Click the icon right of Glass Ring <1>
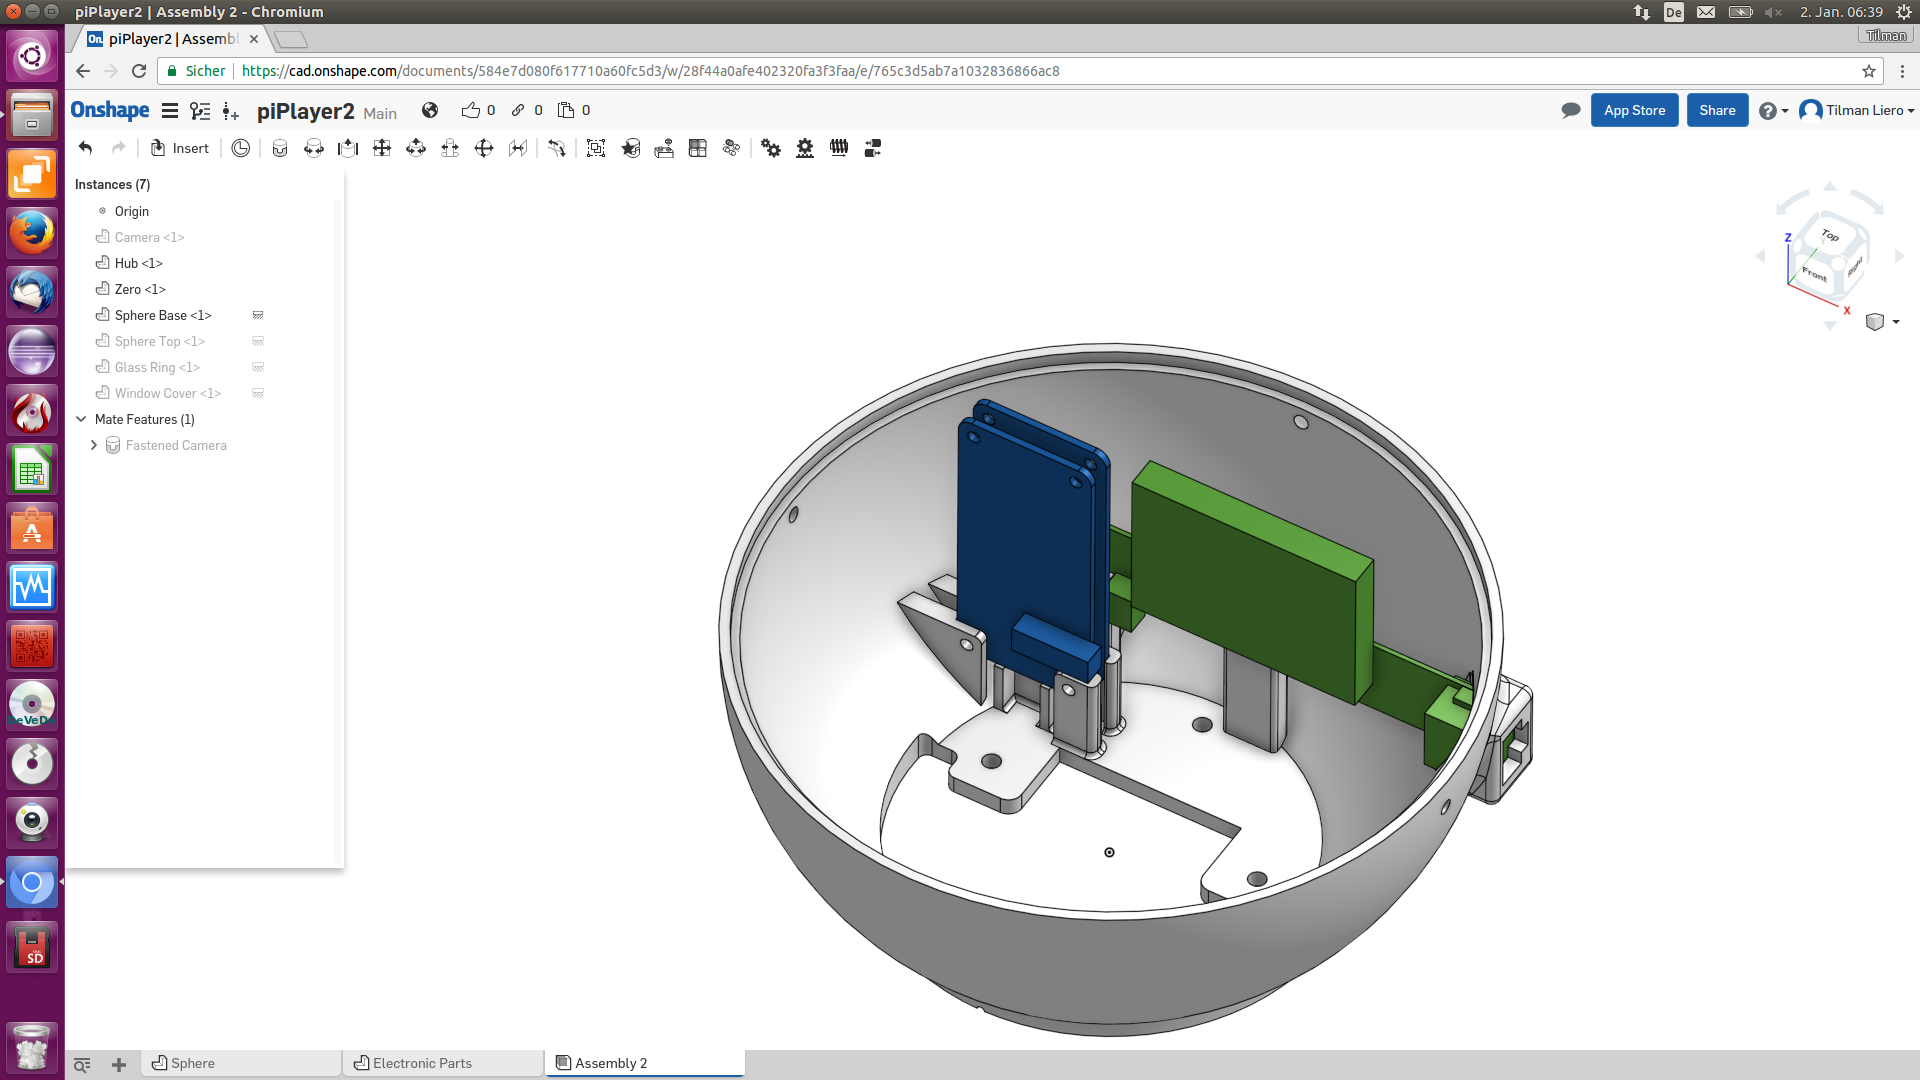Screen dimensions: 1920x1080 coord(258,367)
